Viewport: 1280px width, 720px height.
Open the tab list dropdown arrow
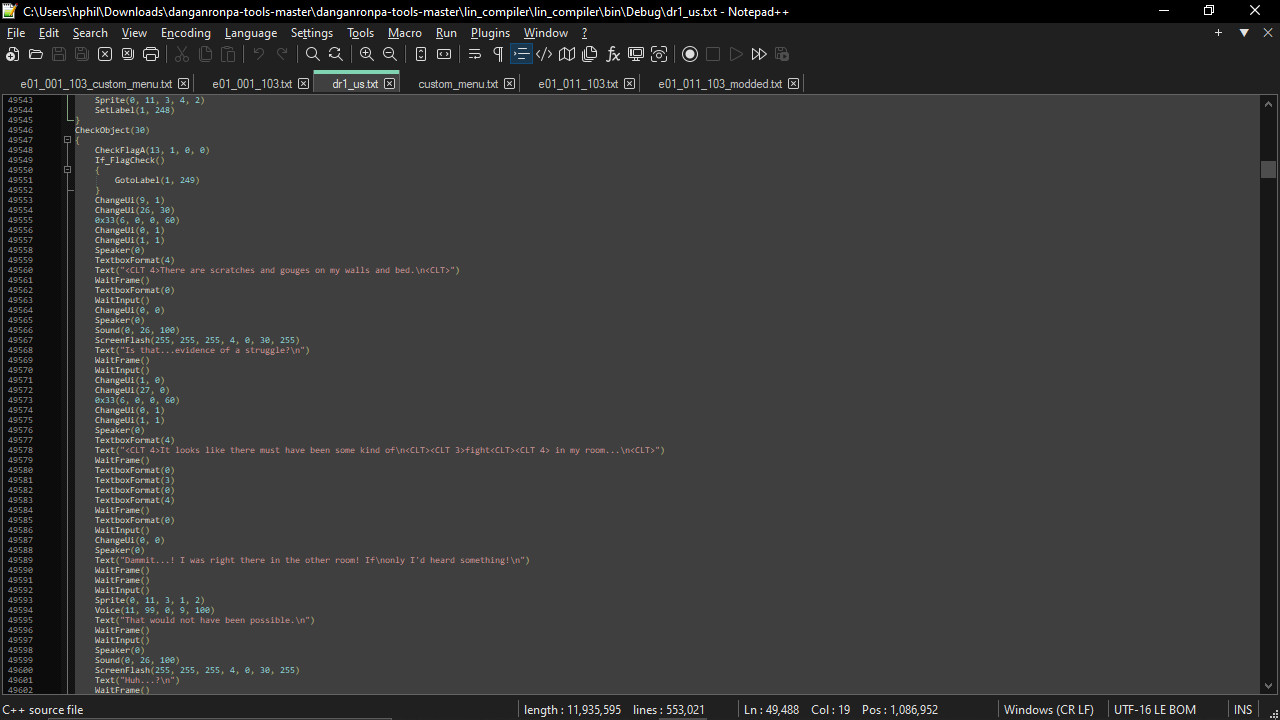tap(1244, 32)
